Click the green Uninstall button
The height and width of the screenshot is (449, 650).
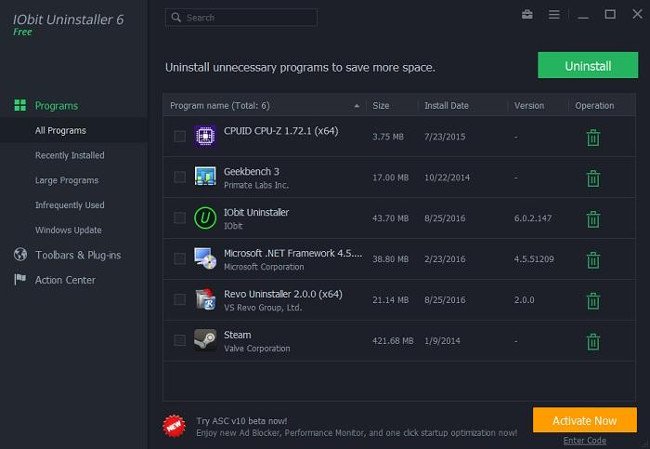[x=588, y=65]
